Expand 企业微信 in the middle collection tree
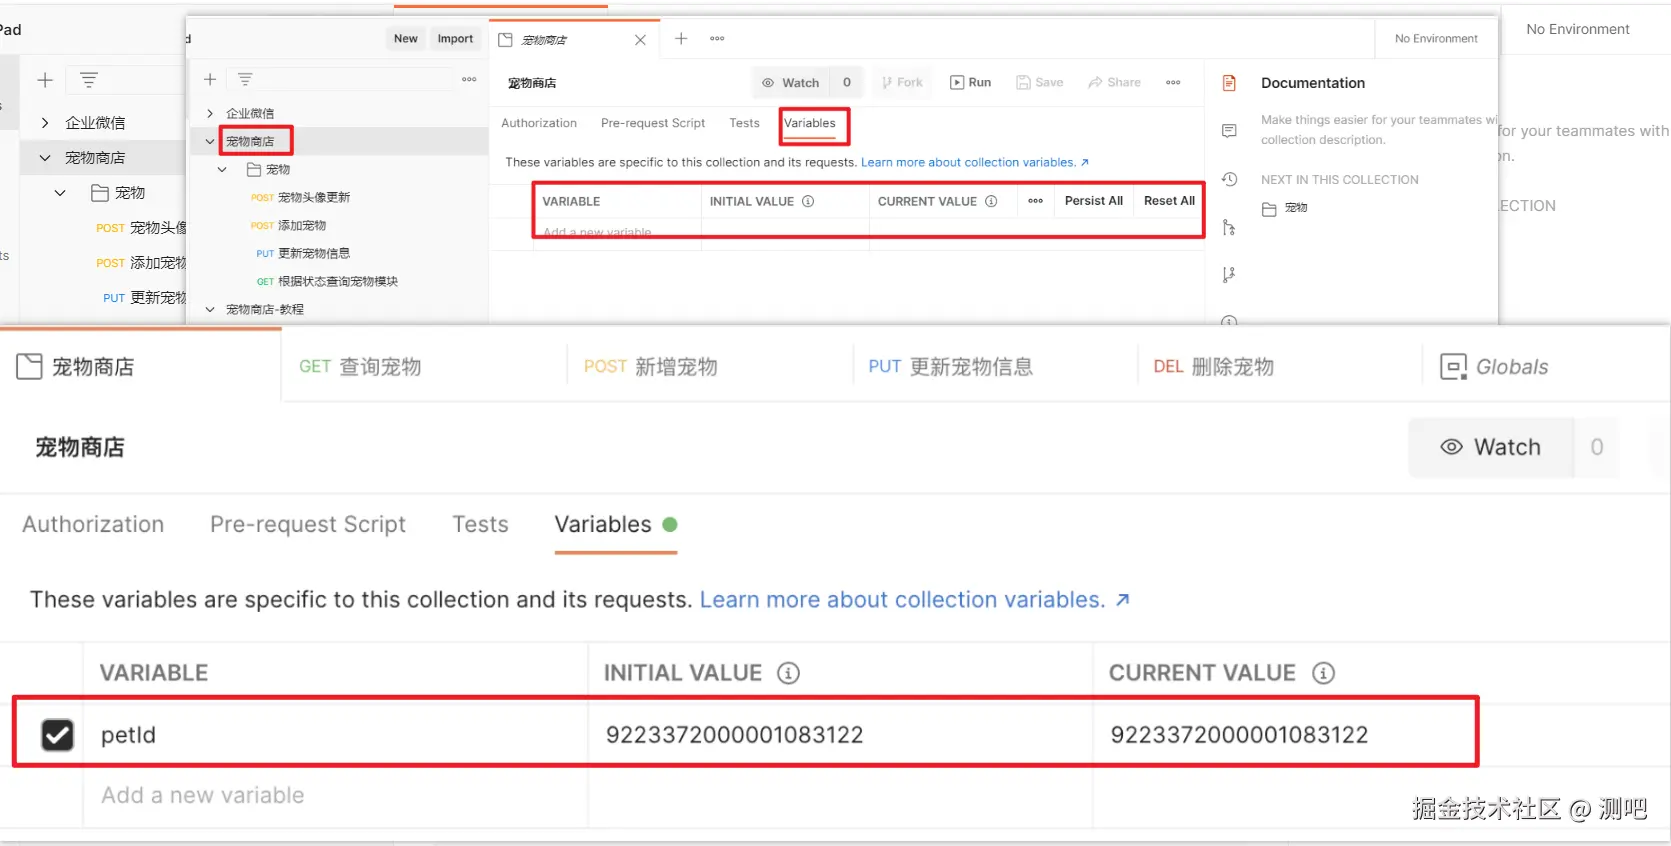This screenshot has width=1671, height=846. 210,113
